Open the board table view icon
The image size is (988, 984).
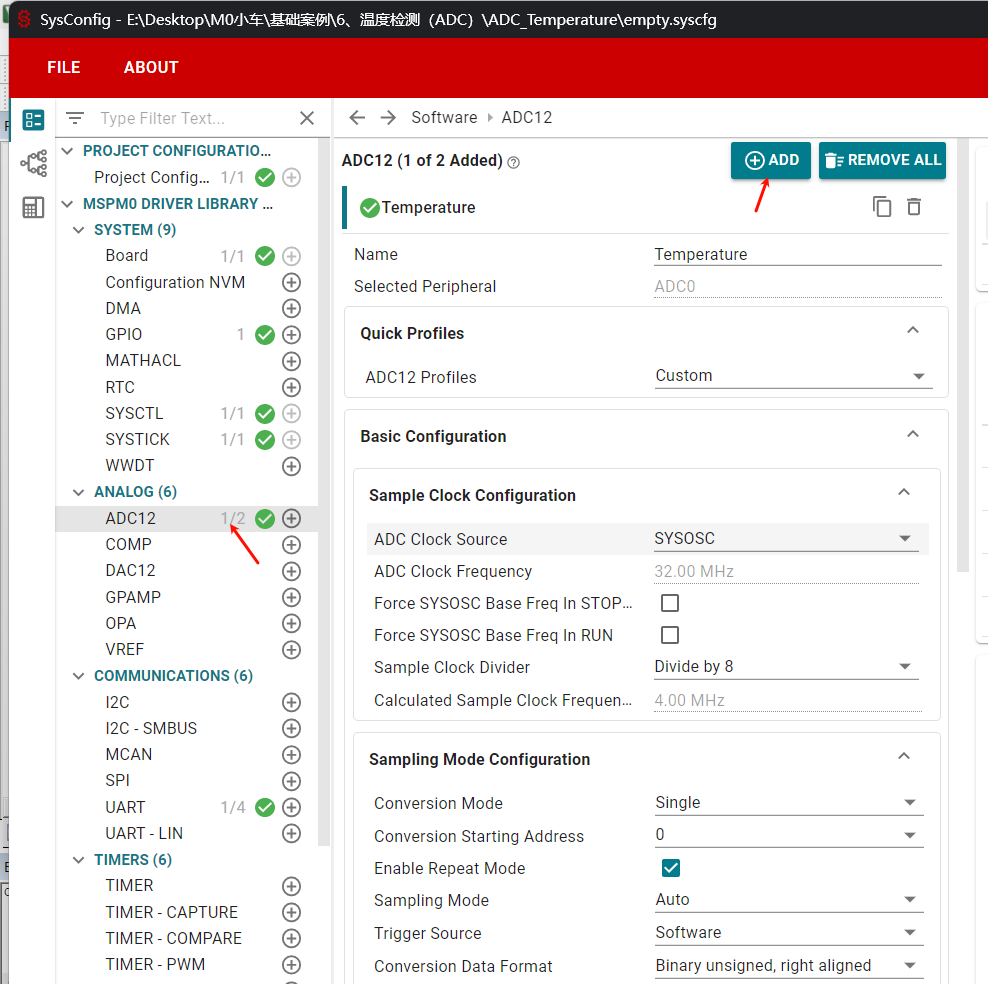click(x=33, y=207)
